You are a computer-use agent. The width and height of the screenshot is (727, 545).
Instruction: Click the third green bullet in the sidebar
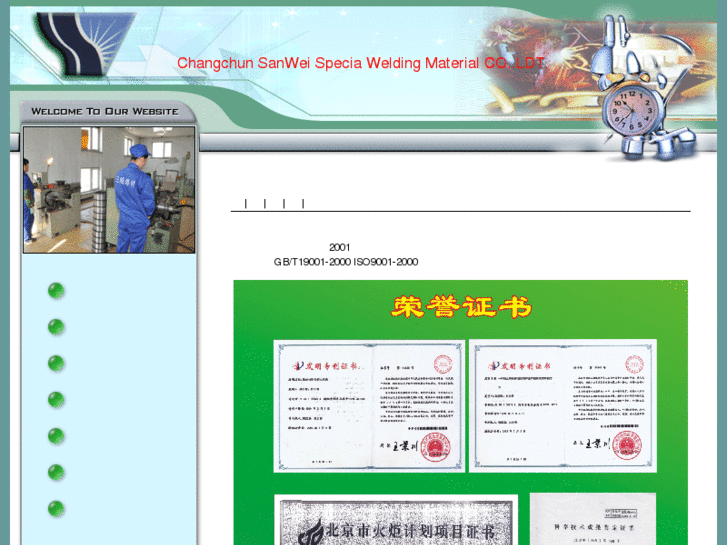[x=56, y=363]
